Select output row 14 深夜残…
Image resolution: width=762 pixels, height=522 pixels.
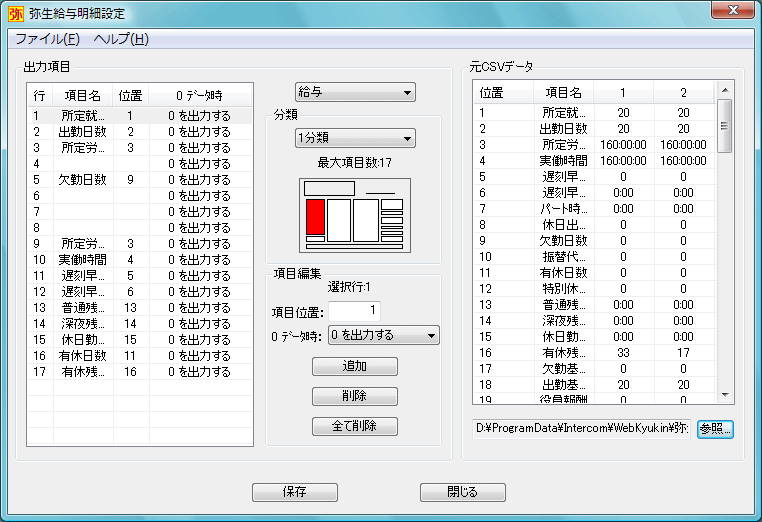click(x=140, y=324)
